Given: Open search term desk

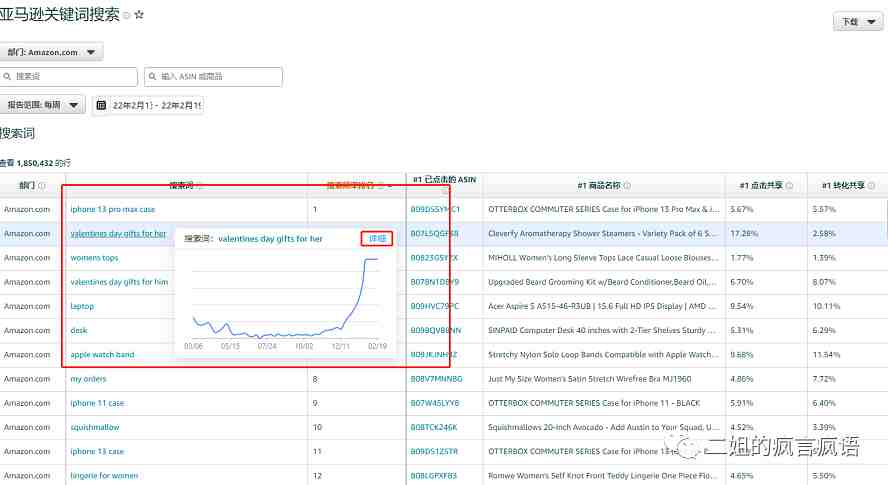Looking at the screenshot, I should (x=79, y=330).
